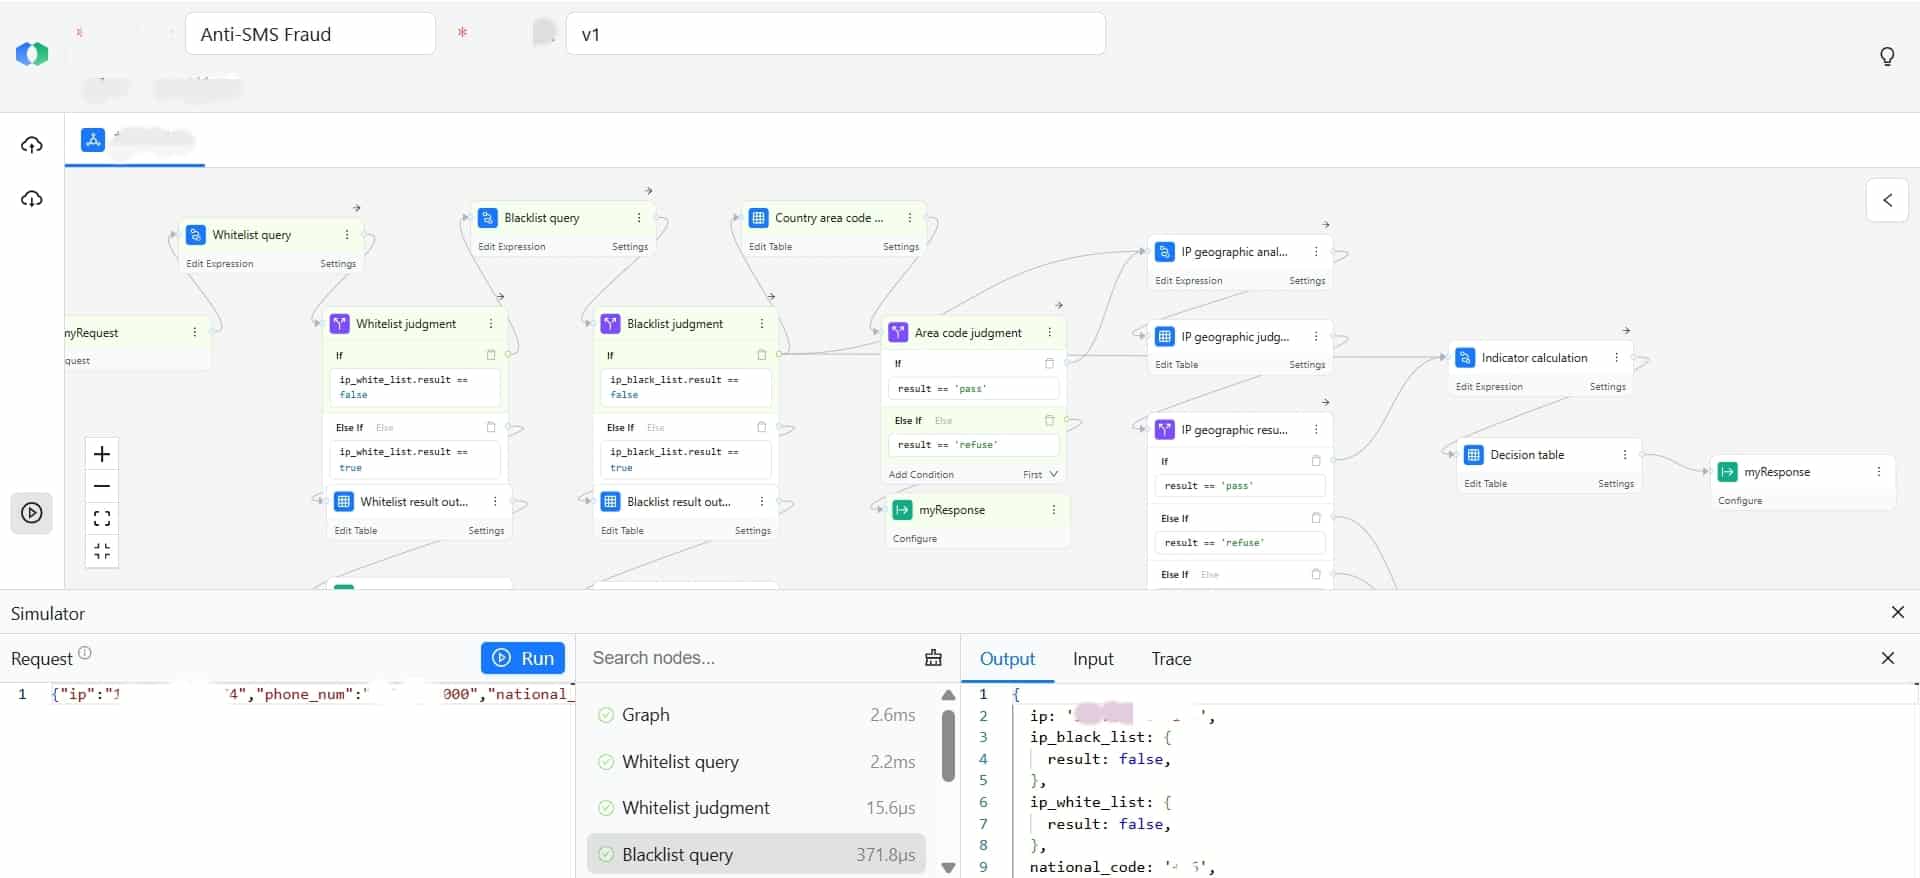Click the Search nodes input field

coord(750,658)
